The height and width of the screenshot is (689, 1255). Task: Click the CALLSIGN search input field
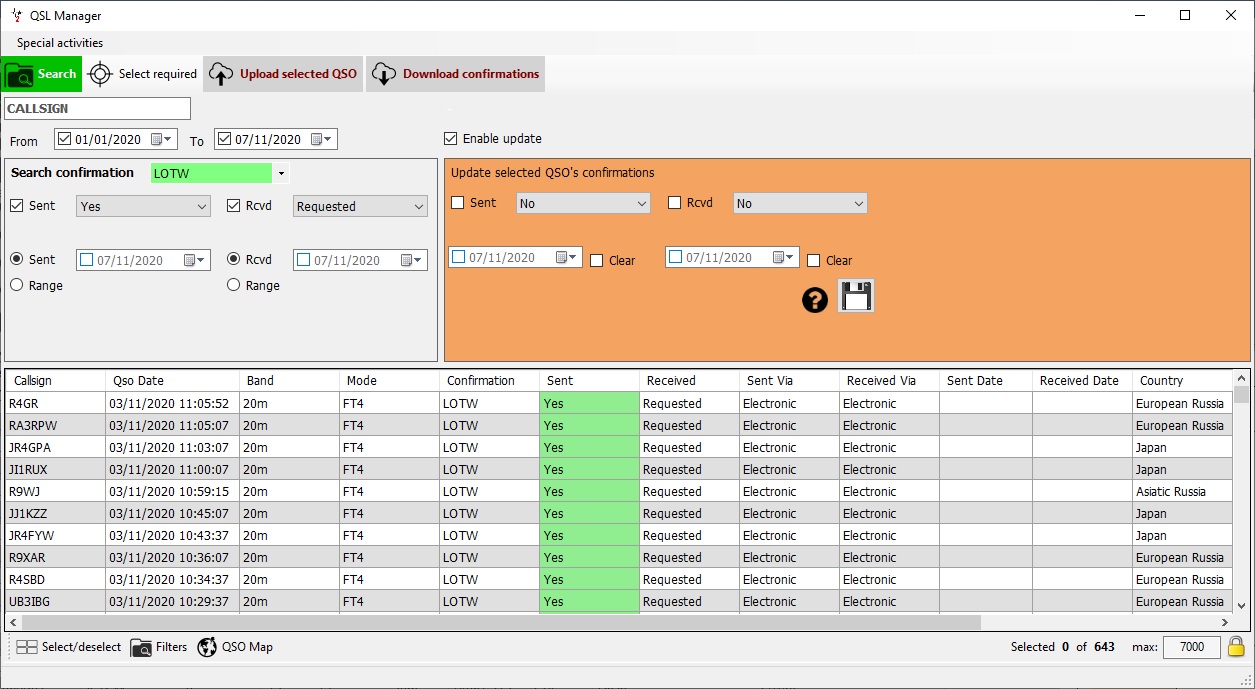pos(97,108)
